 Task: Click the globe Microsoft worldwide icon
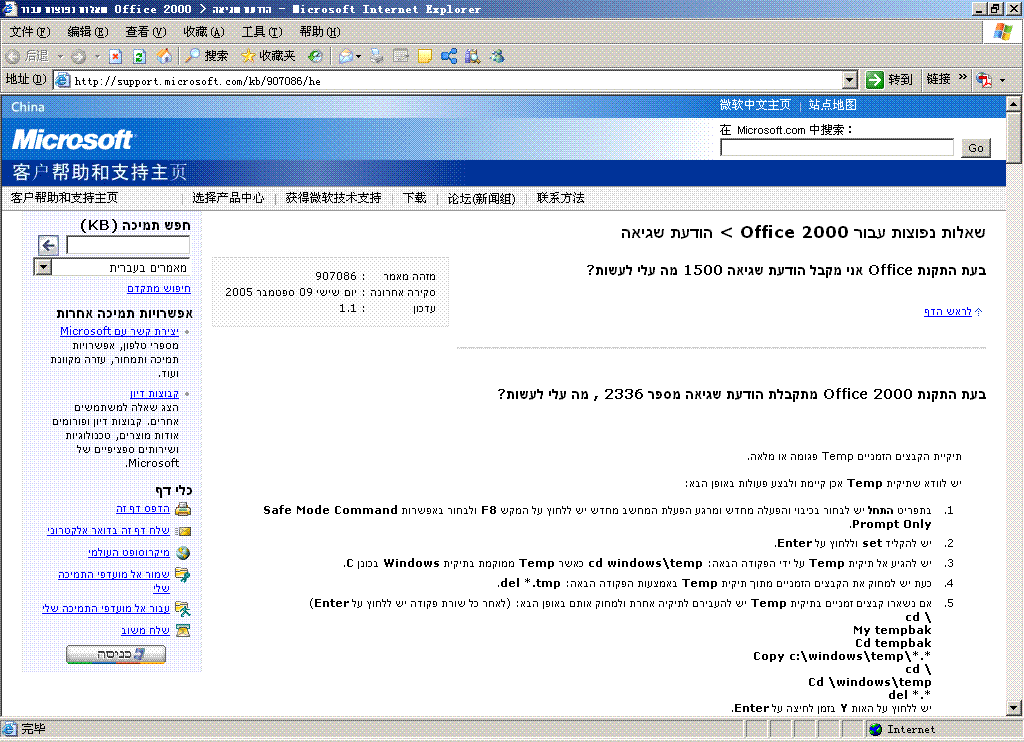pyautogui.click(x=184, y=553)
